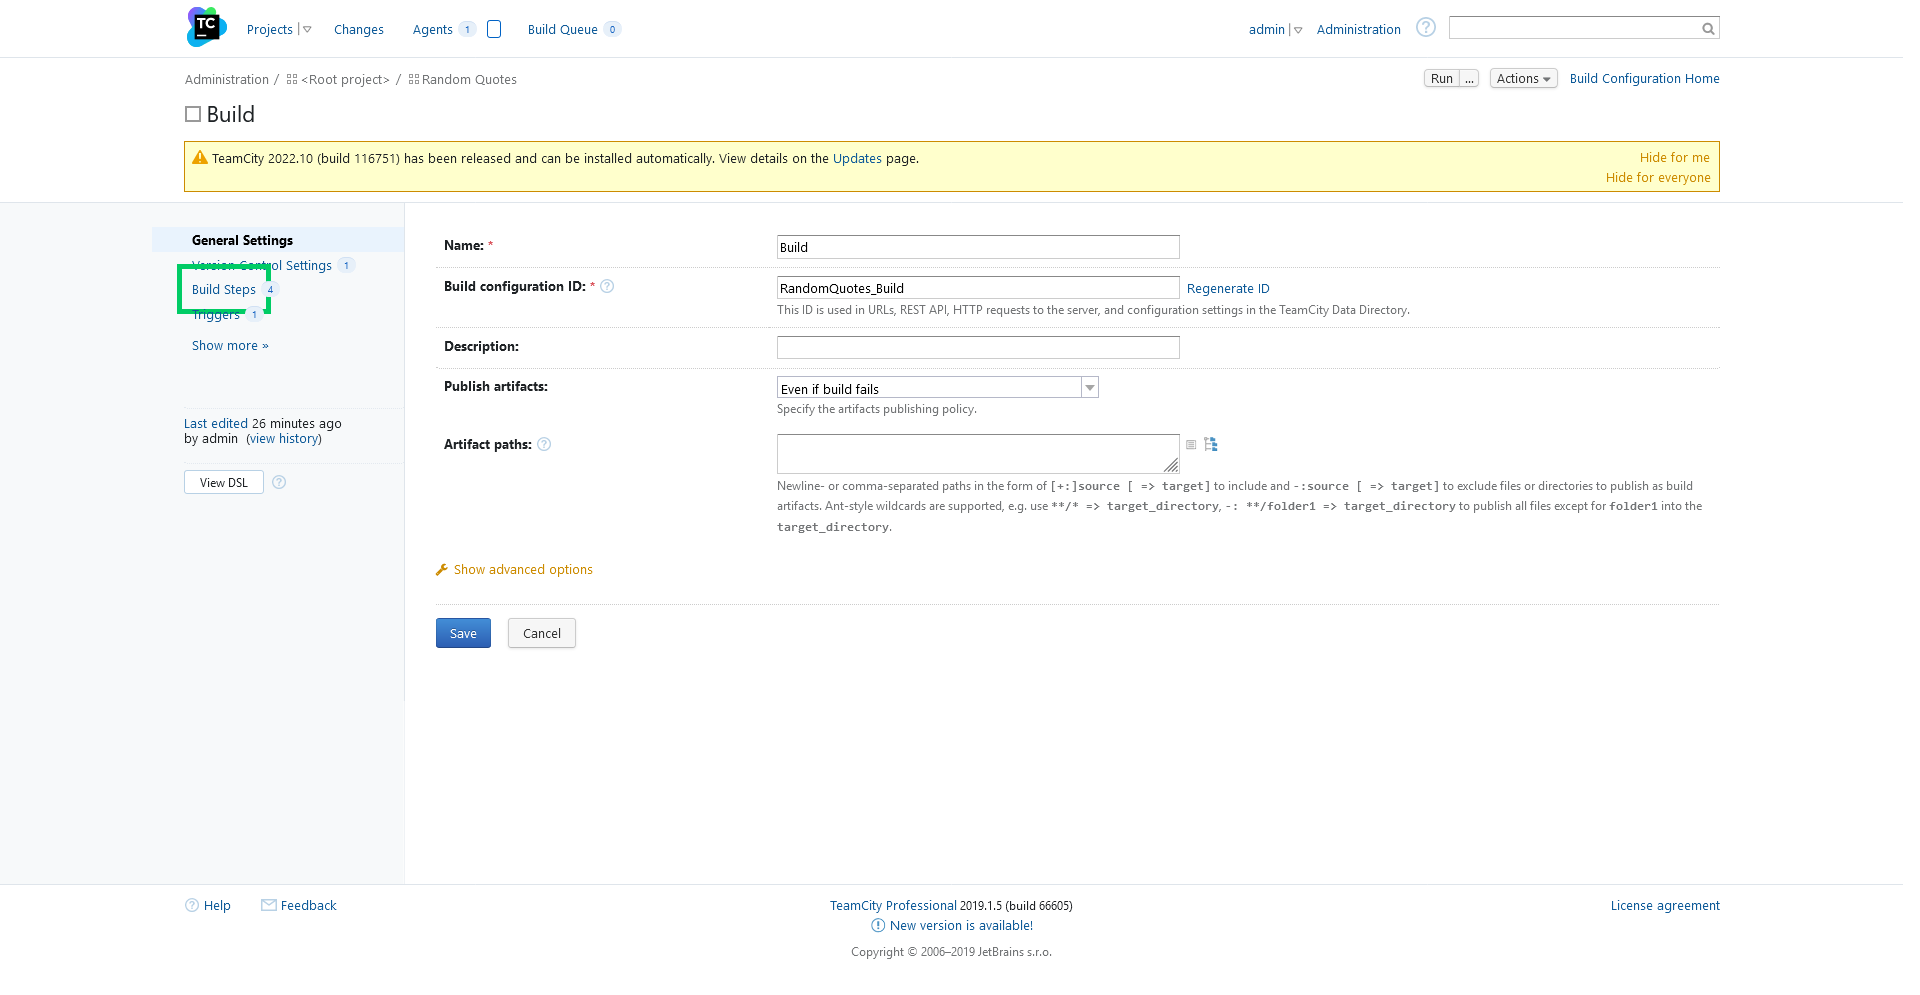Click the search magnifier icon
Image resolution: width=1920 pixels, height=995 pixels.
[x=1708, y=29]
